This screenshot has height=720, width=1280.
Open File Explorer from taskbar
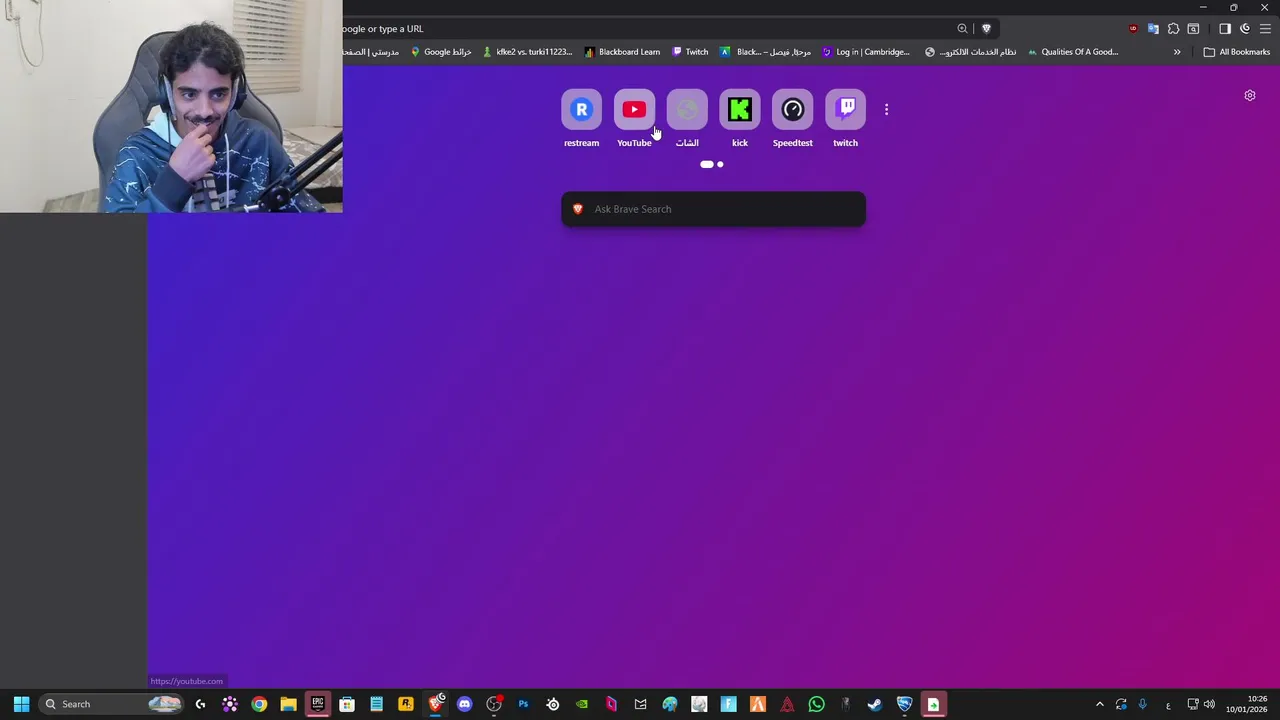[288, 704]
